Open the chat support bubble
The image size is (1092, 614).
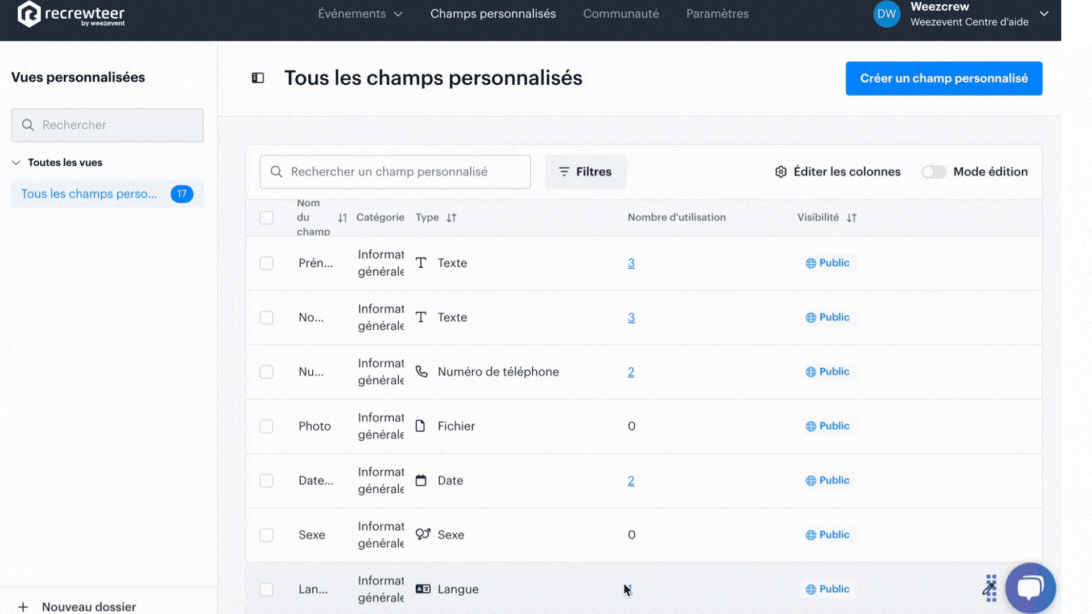click(x=1030, y=588)
